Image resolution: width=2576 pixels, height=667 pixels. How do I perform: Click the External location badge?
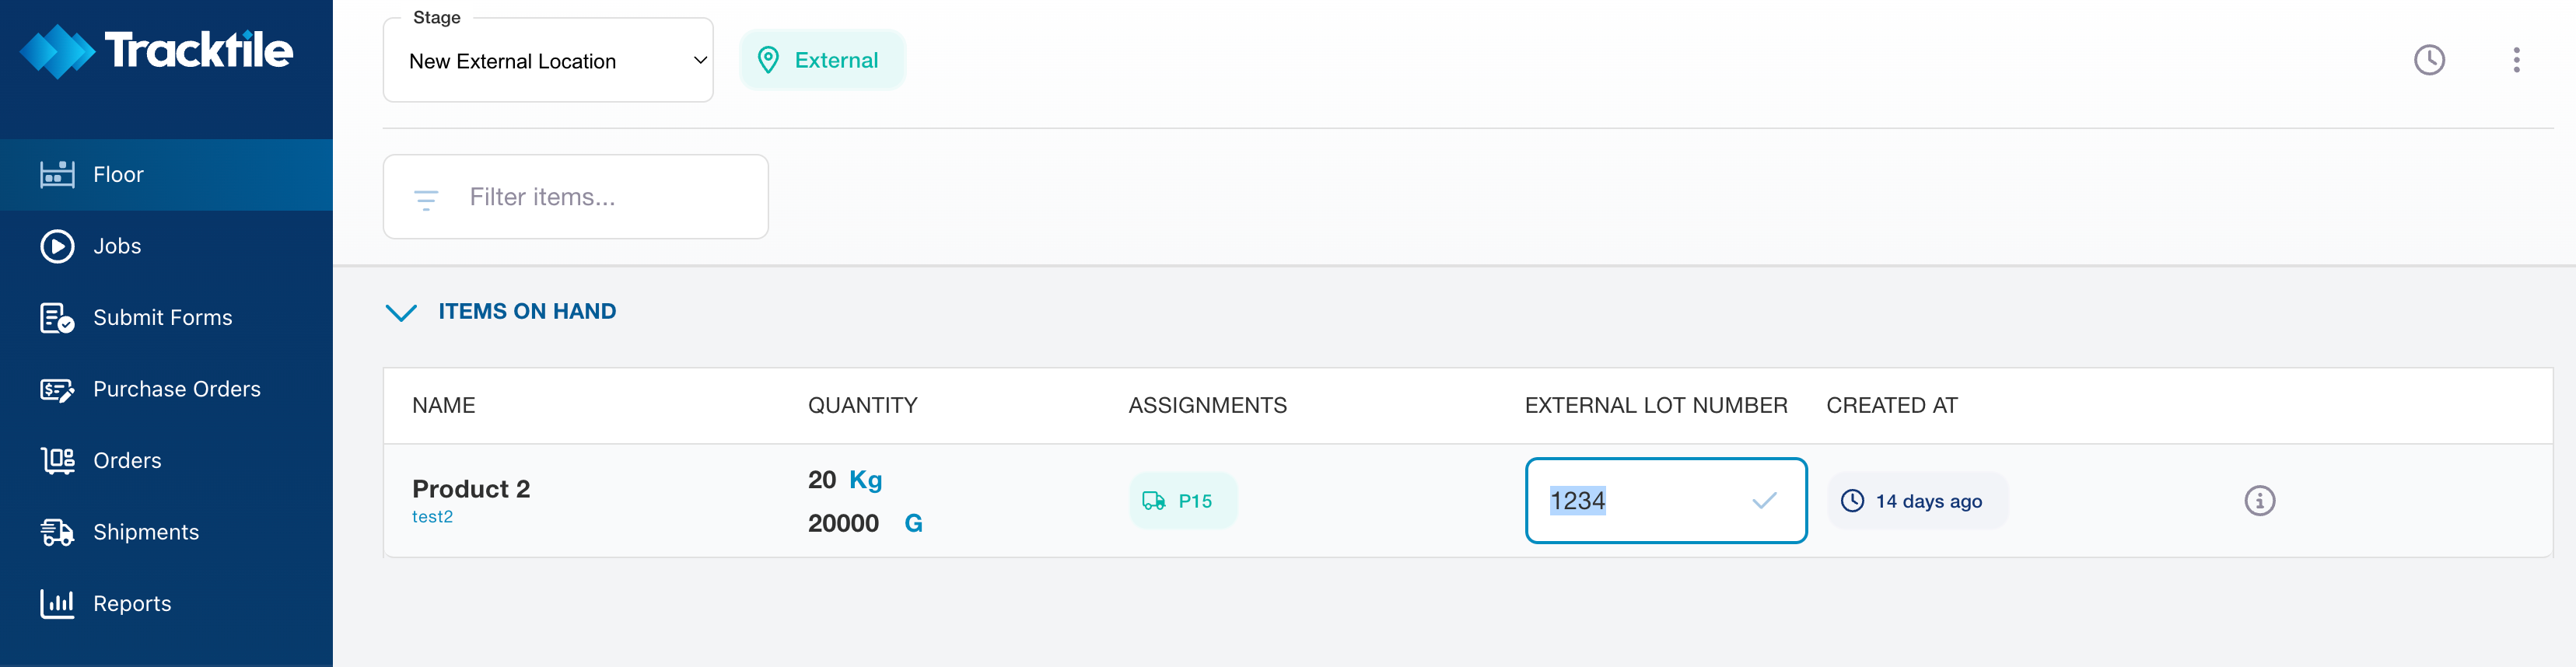[x=821, y=60]
